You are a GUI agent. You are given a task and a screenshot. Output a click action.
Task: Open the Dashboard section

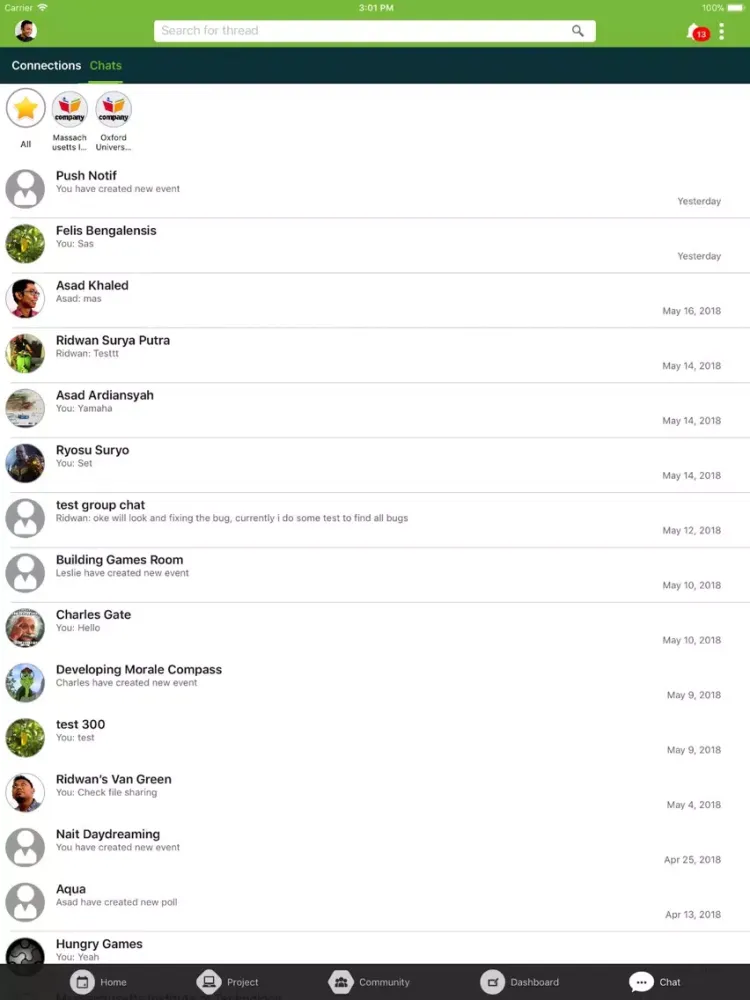[x=520, y=982]
